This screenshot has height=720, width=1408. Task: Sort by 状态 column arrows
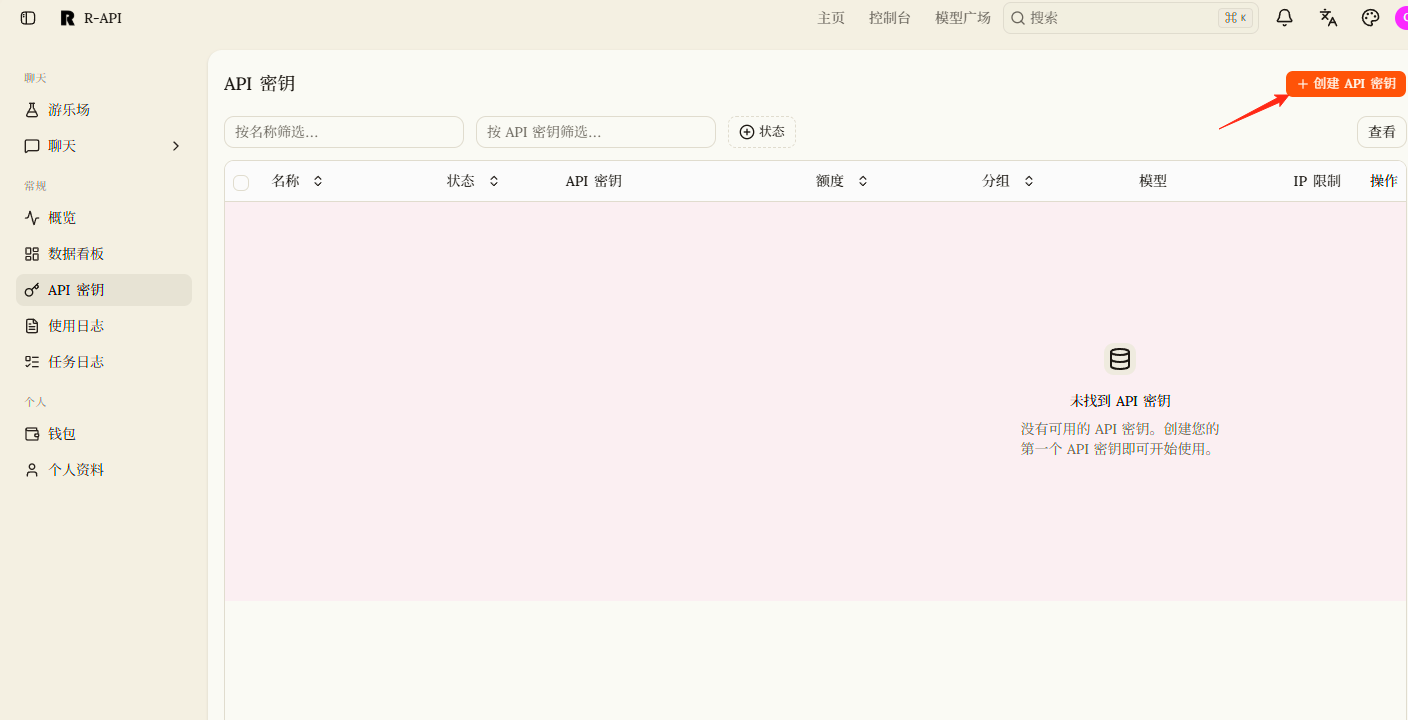pyautogui.click(x=494, y=181)
